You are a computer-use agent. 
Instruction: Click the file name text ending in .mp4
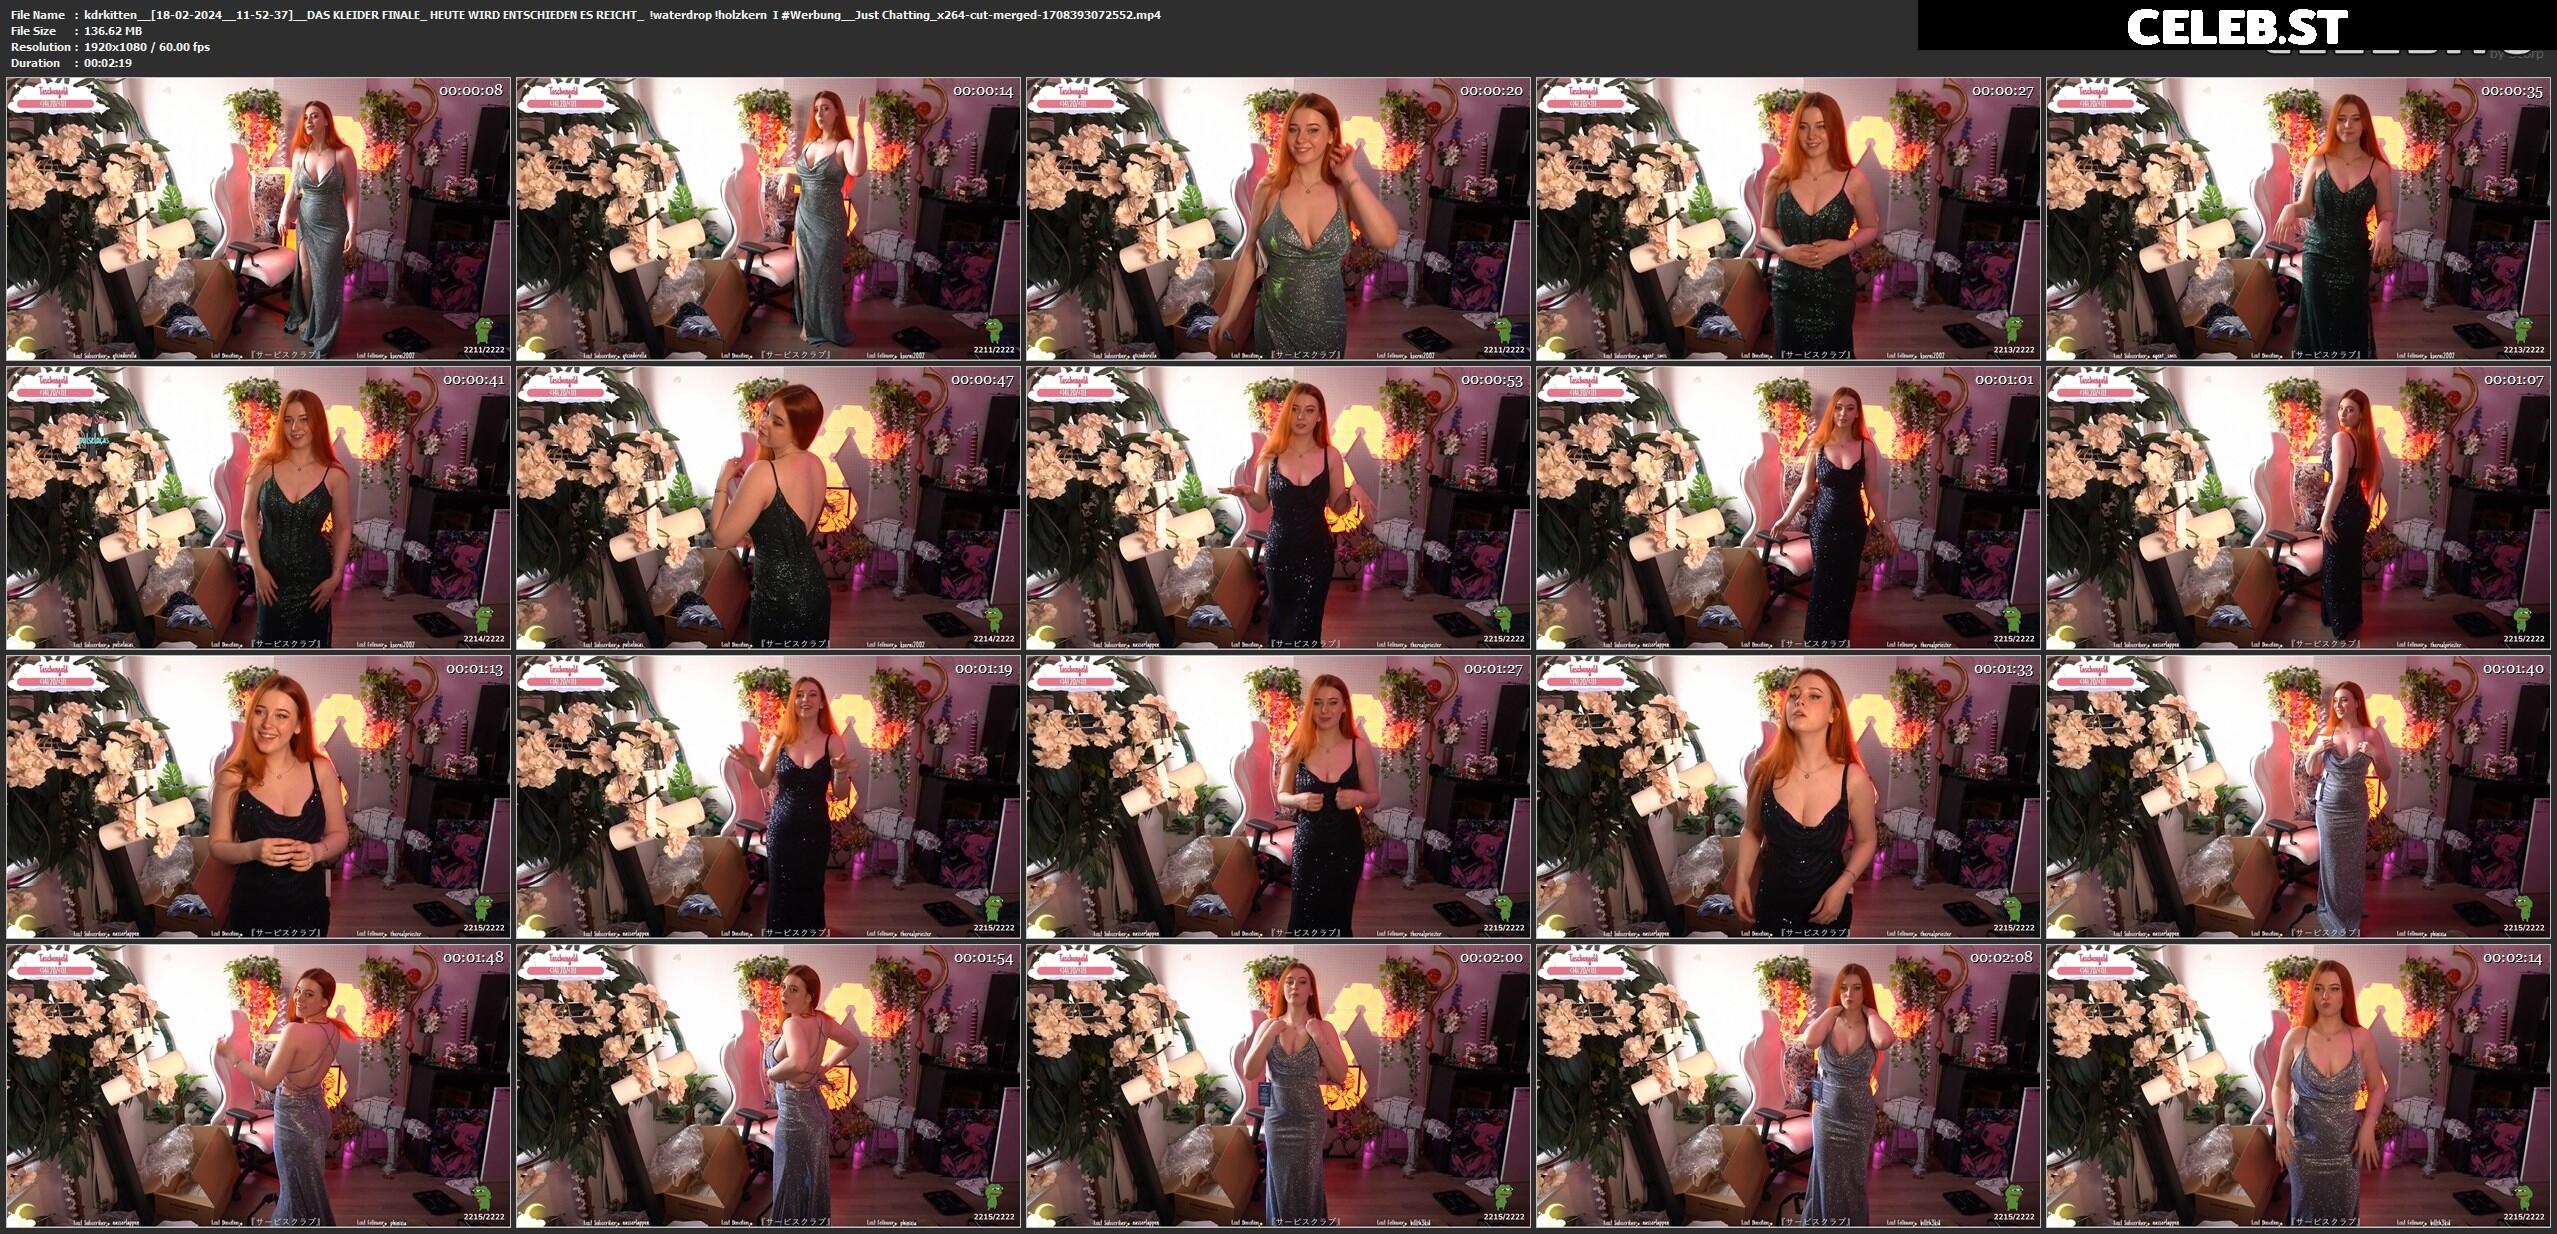click(623, 15)
